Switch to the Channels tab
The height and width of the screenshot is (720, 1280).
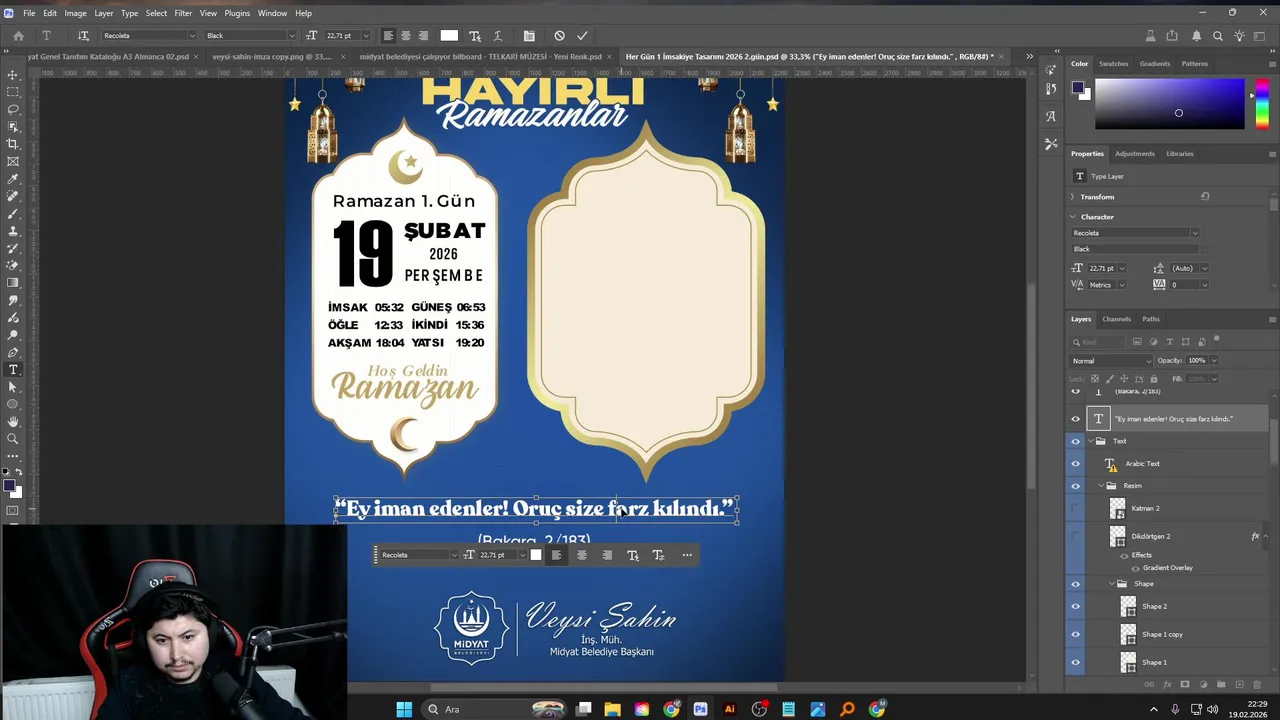[1116, 319]
